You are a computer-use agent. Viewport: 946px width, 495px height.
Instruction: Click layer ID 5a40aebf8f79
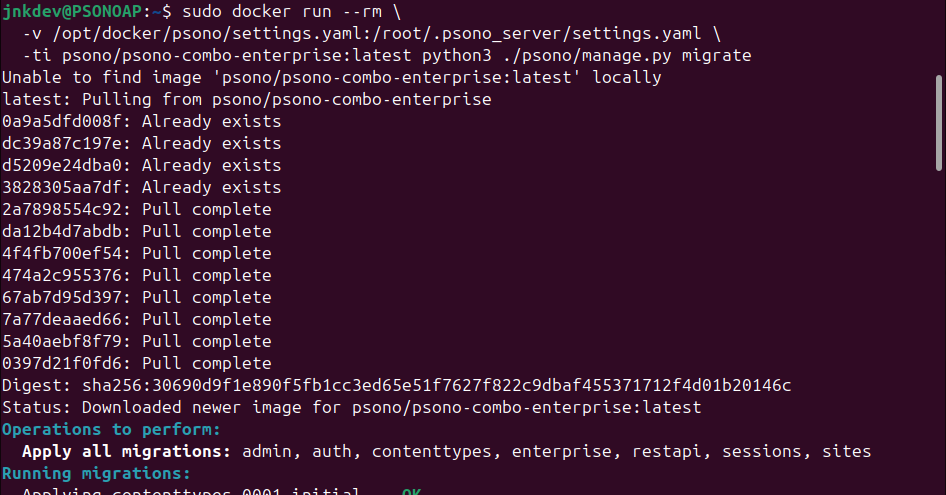pos(66,341)
